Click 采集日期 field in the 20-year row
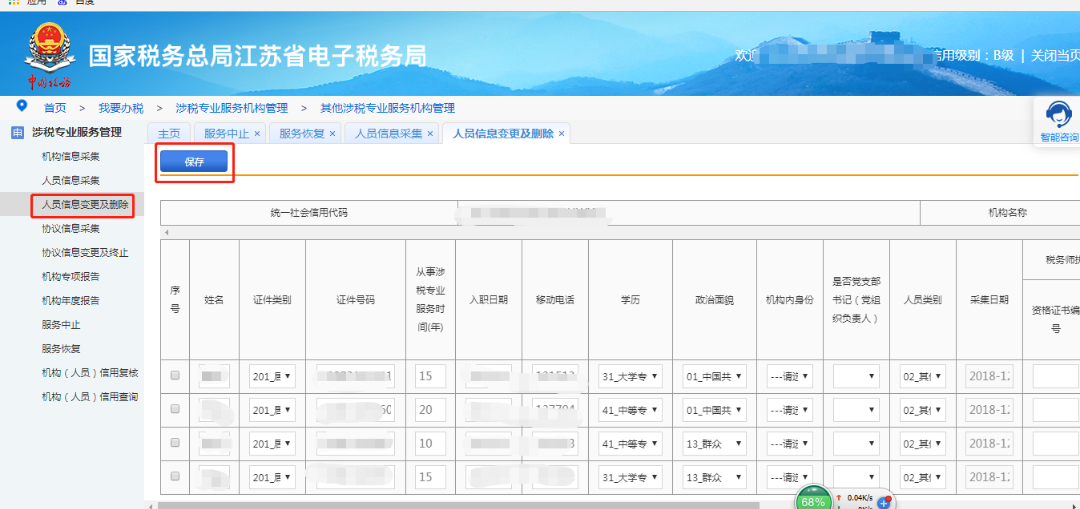Image resolution: width=1080 pixels, height=509 pixels. click(990, 410)
